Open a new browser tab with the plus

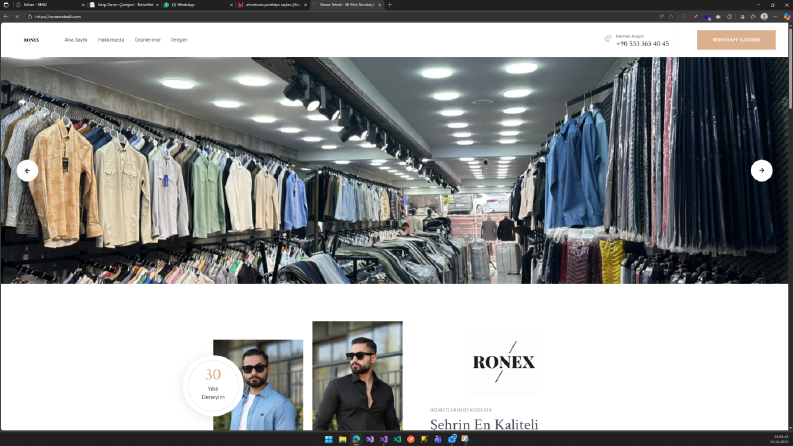pos(389,5)
